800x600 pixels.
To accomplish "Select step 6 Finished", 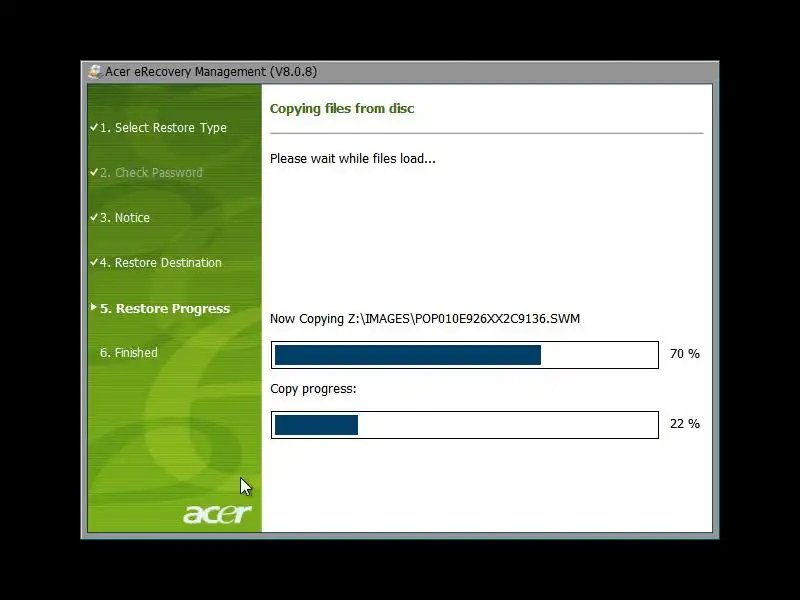I will (x=129, y=353).
